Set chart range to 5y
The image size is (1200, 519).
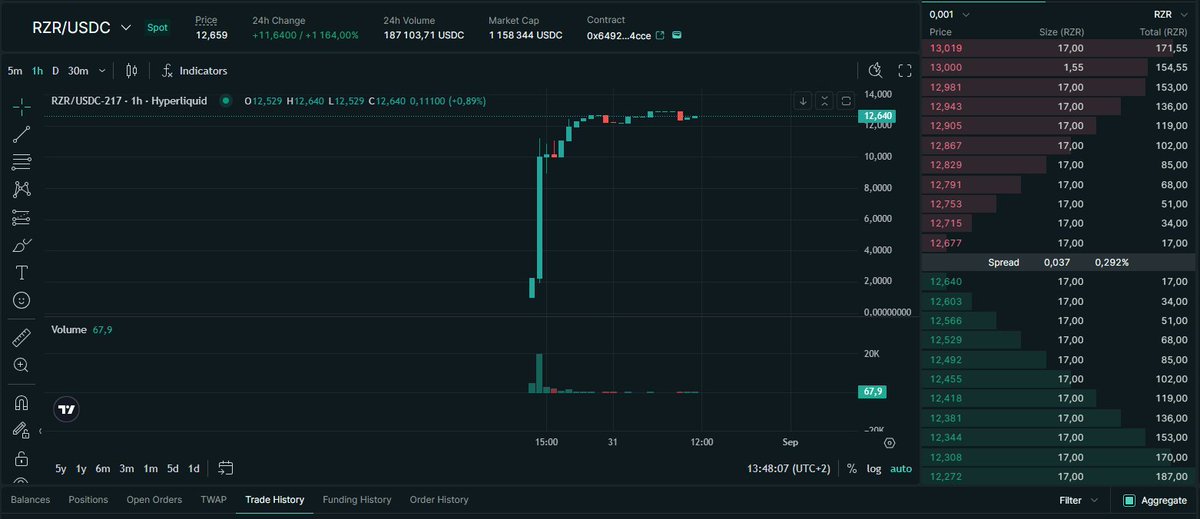[61, 468]
